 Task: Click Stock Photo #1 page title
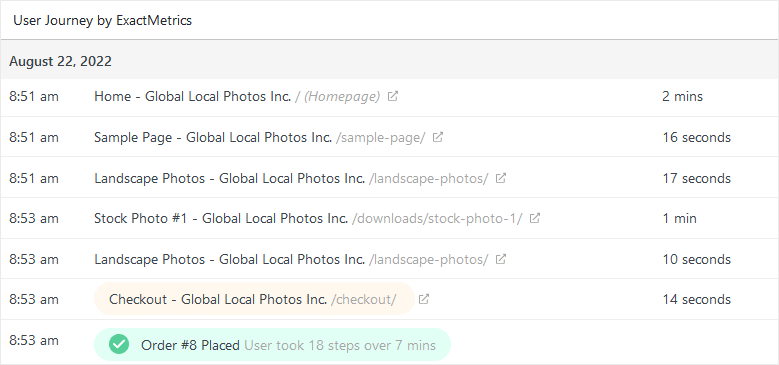click(221, 219)
